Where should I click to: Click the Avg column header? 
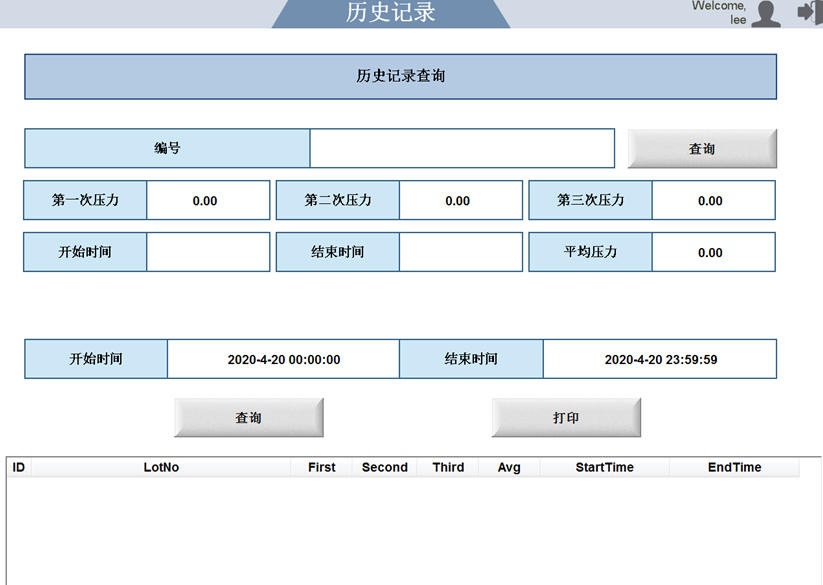509,467
